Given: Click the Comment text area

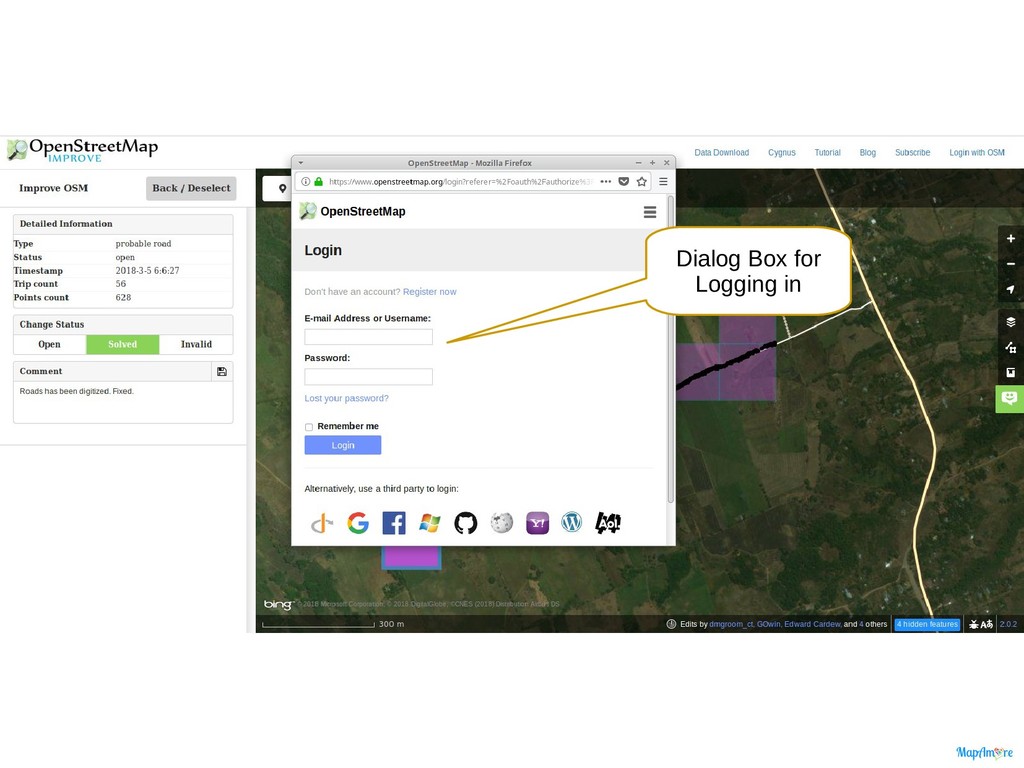Looking at the screenshot, I should (x=123, y=402).
